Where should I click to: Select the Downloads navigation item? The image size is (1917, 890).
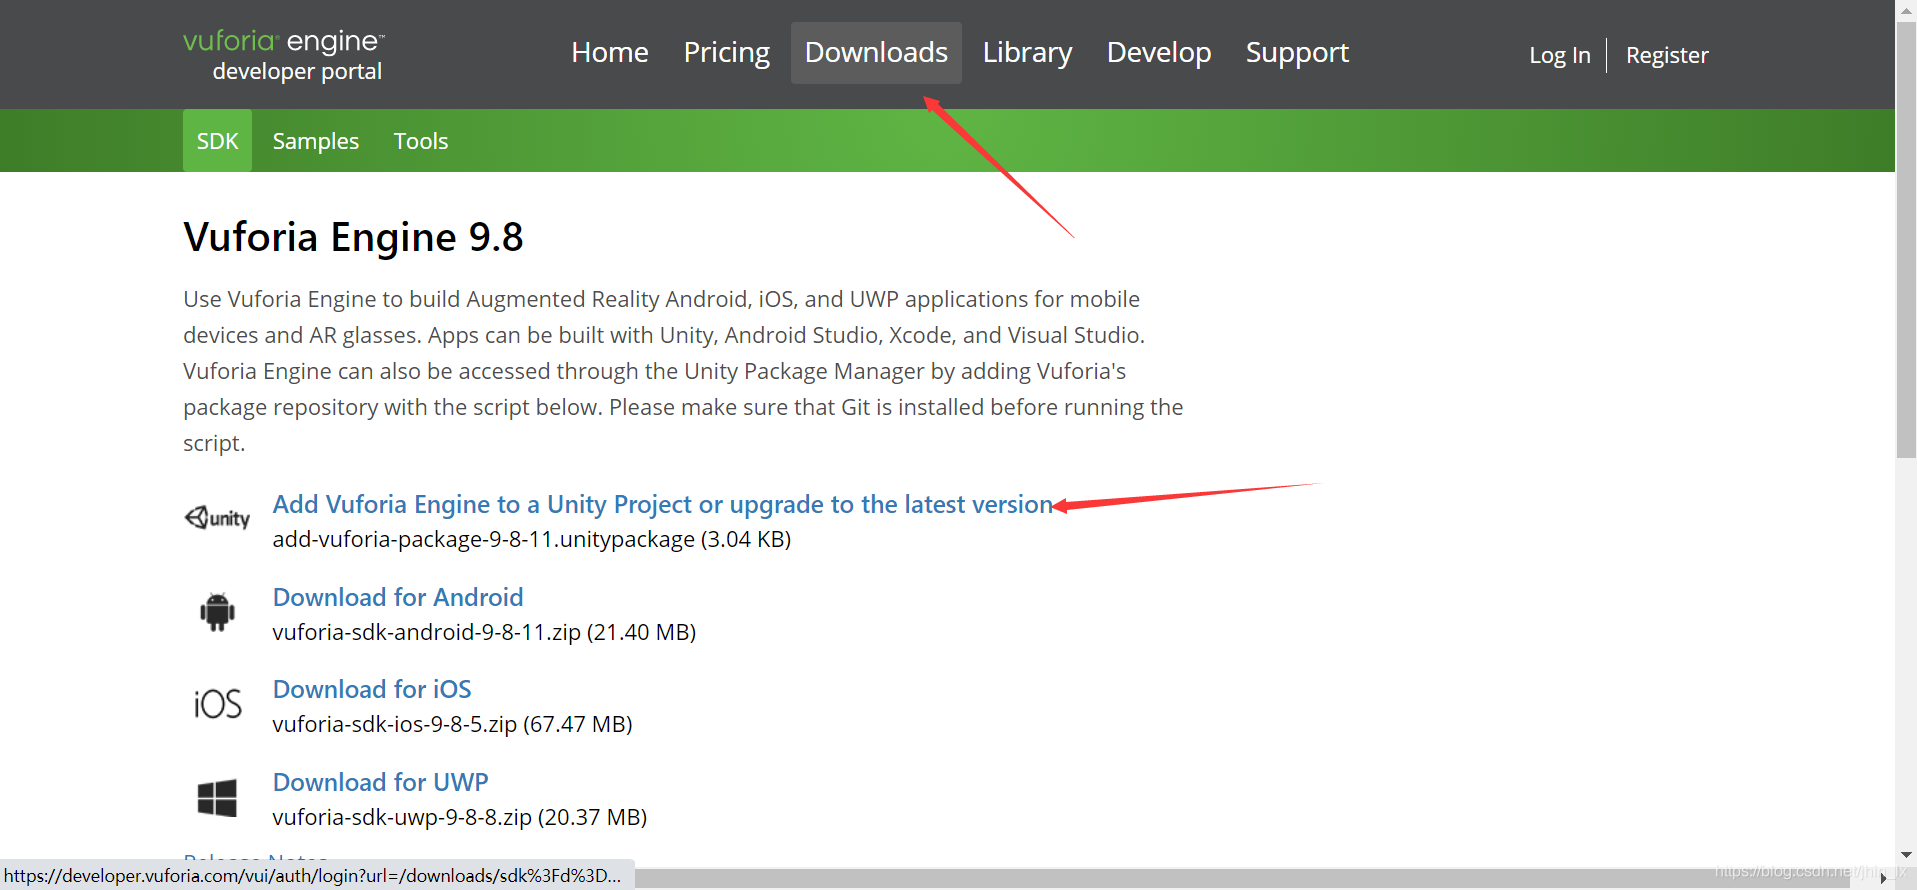coord(876,52)
